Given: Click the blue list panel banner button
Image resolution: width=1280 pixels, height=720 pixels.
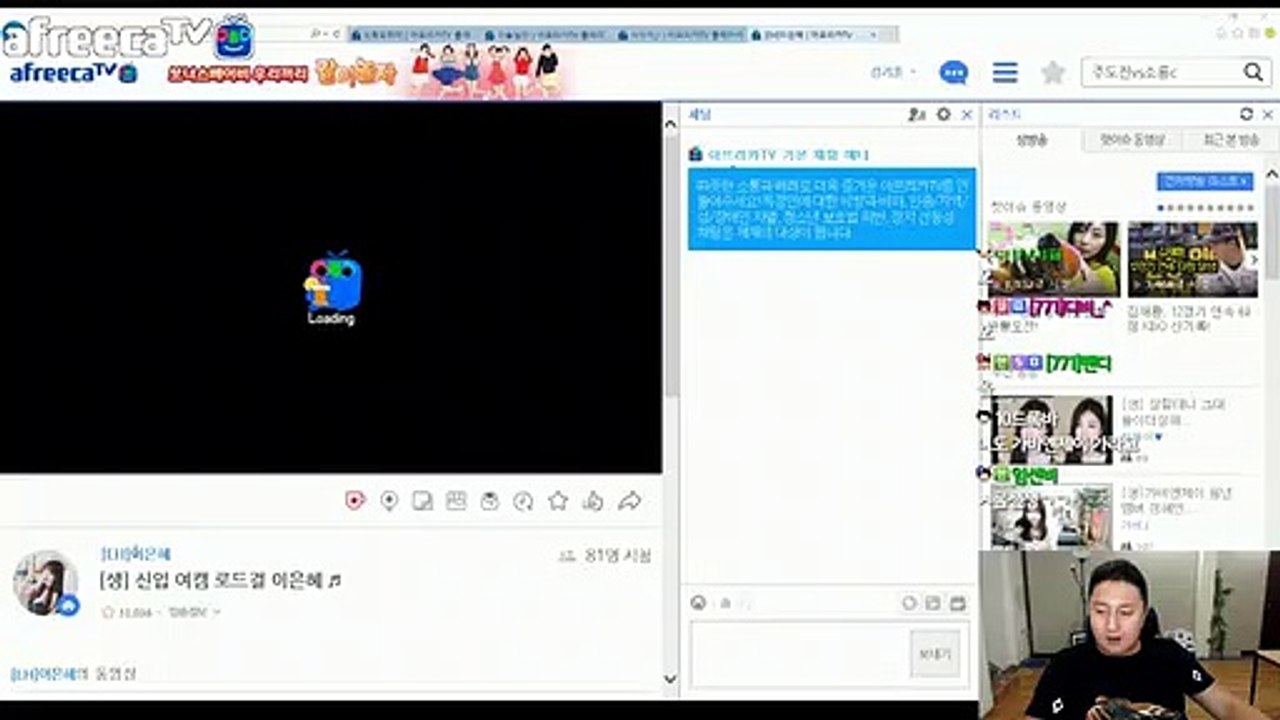Looking at the screenshot, I should 1205,181.
